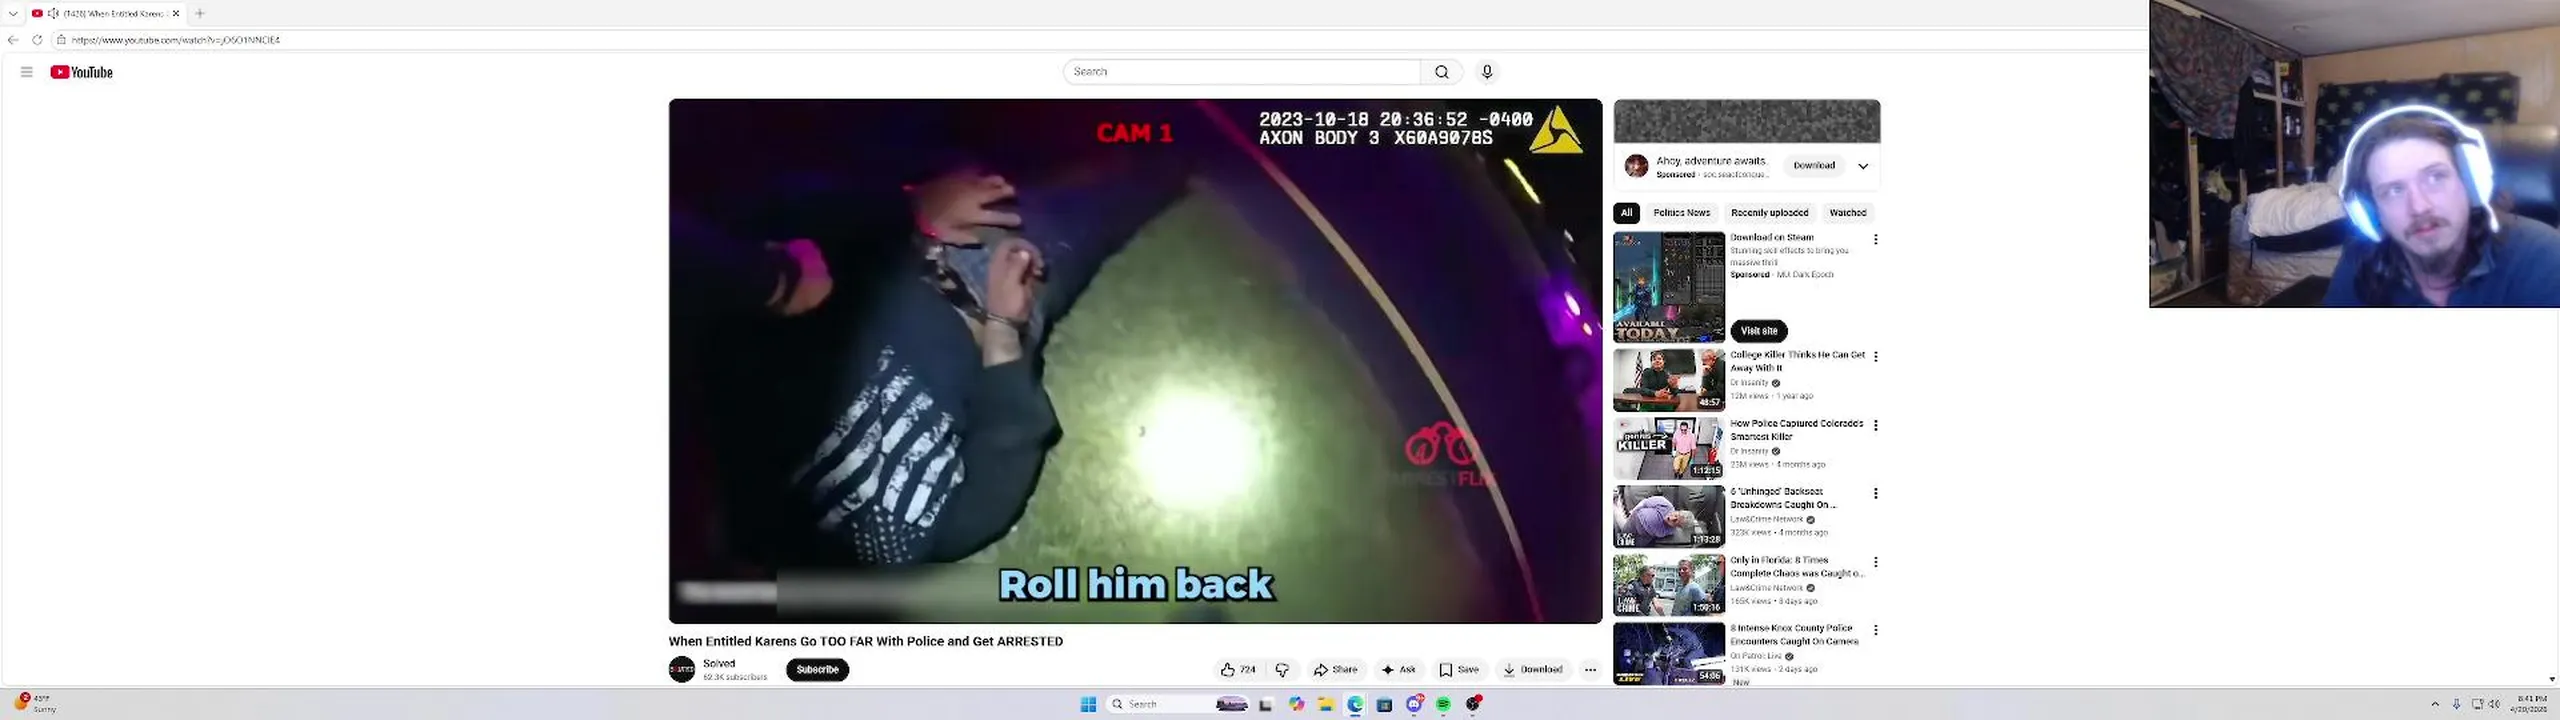Viewport: 2560px width, 720px height.
Task: Open options for College Killer video
Action: (x=1875, y=357)
